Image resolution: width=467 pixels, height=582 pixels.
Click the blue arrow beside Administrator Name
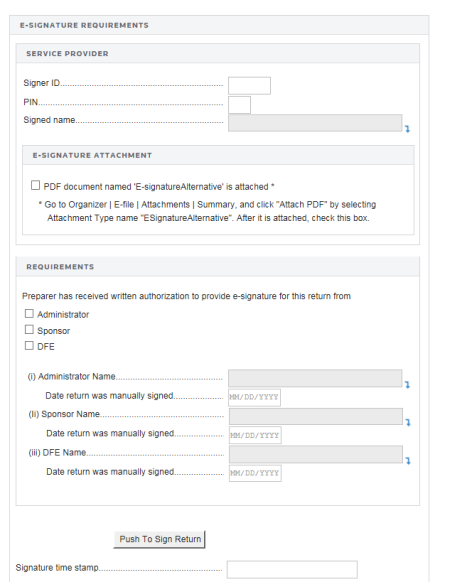[407, 385]
